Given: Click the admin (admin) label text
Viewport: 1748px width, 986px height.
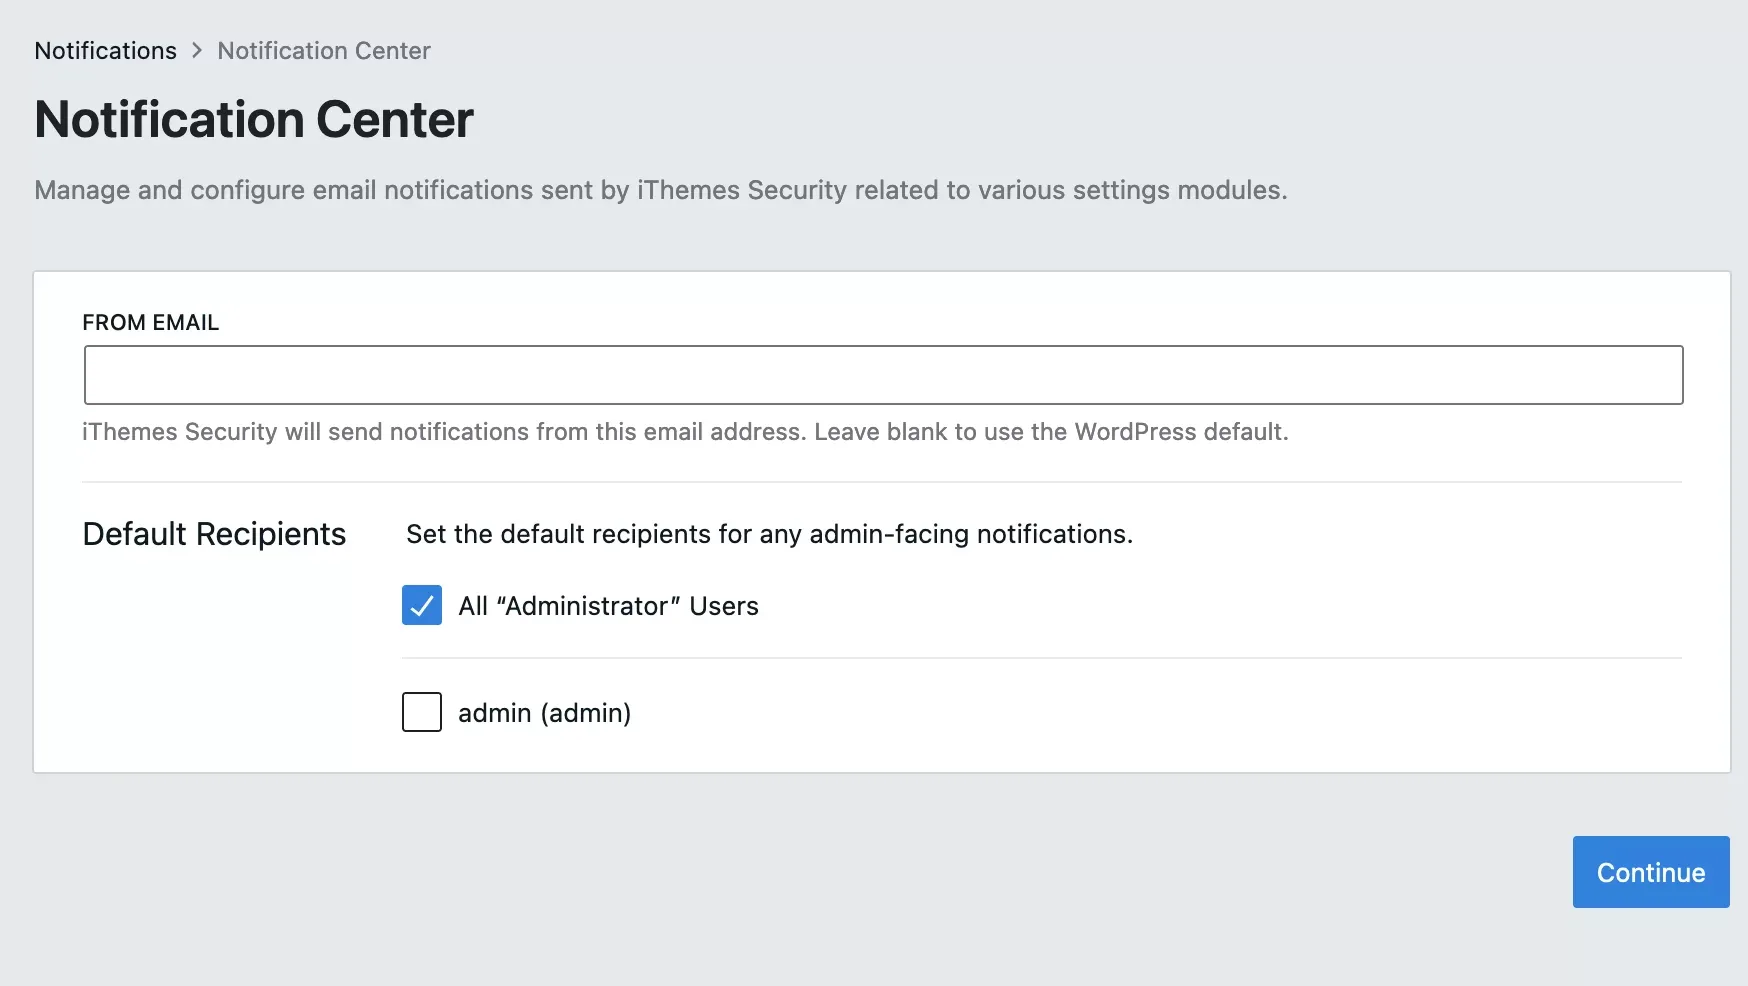Looking at the screenshot, I should tap(544, 713).
